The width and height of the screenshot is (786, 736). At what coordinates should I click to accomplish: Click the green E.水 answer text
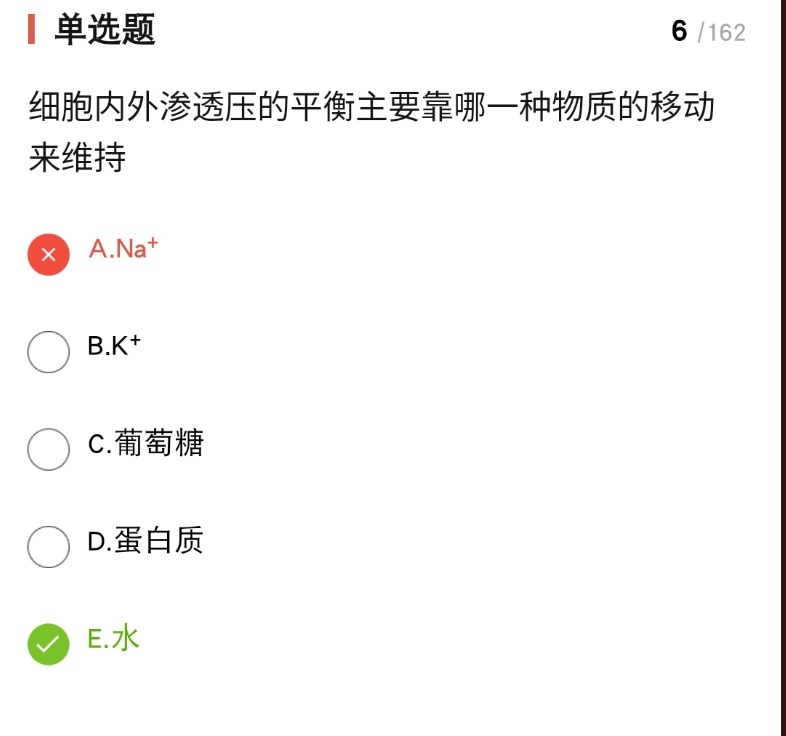pyautogui.click(x=113, y=638)
